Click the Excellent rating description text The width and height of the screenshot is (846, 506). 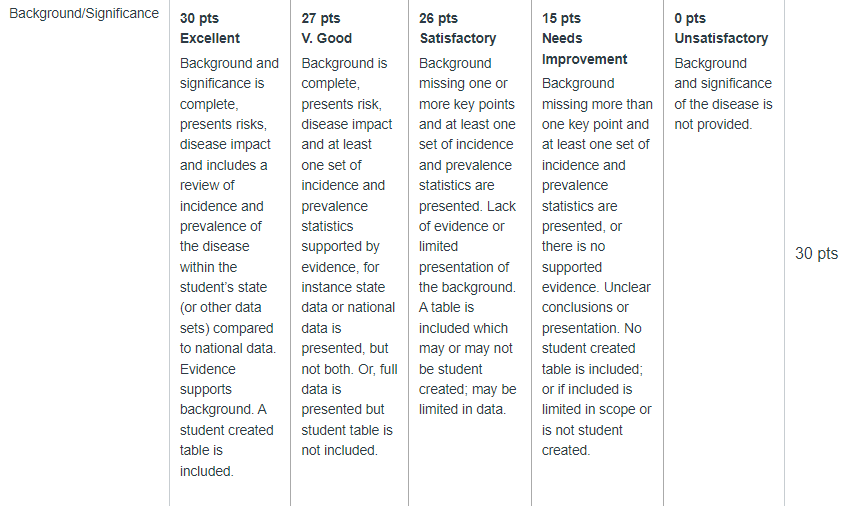click(x=229, y=267)
